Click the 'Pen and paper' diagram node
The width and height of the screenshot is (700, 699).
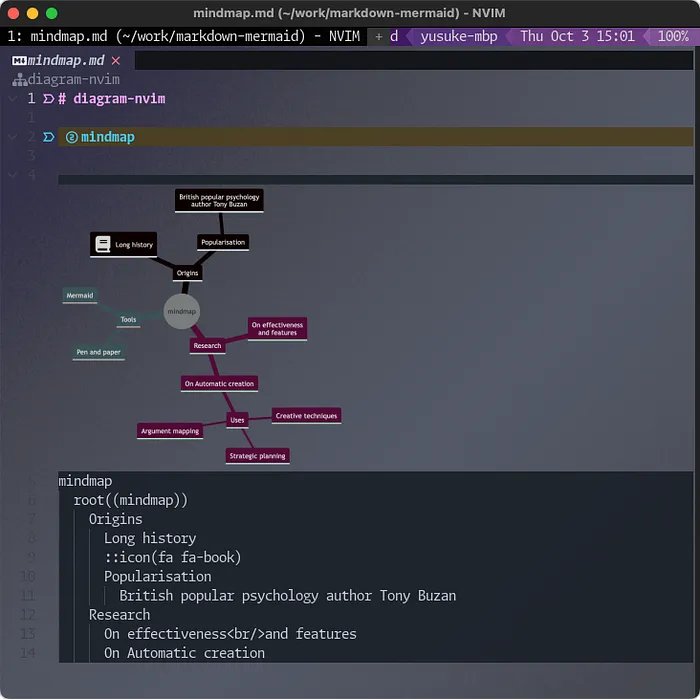[98, 352]
